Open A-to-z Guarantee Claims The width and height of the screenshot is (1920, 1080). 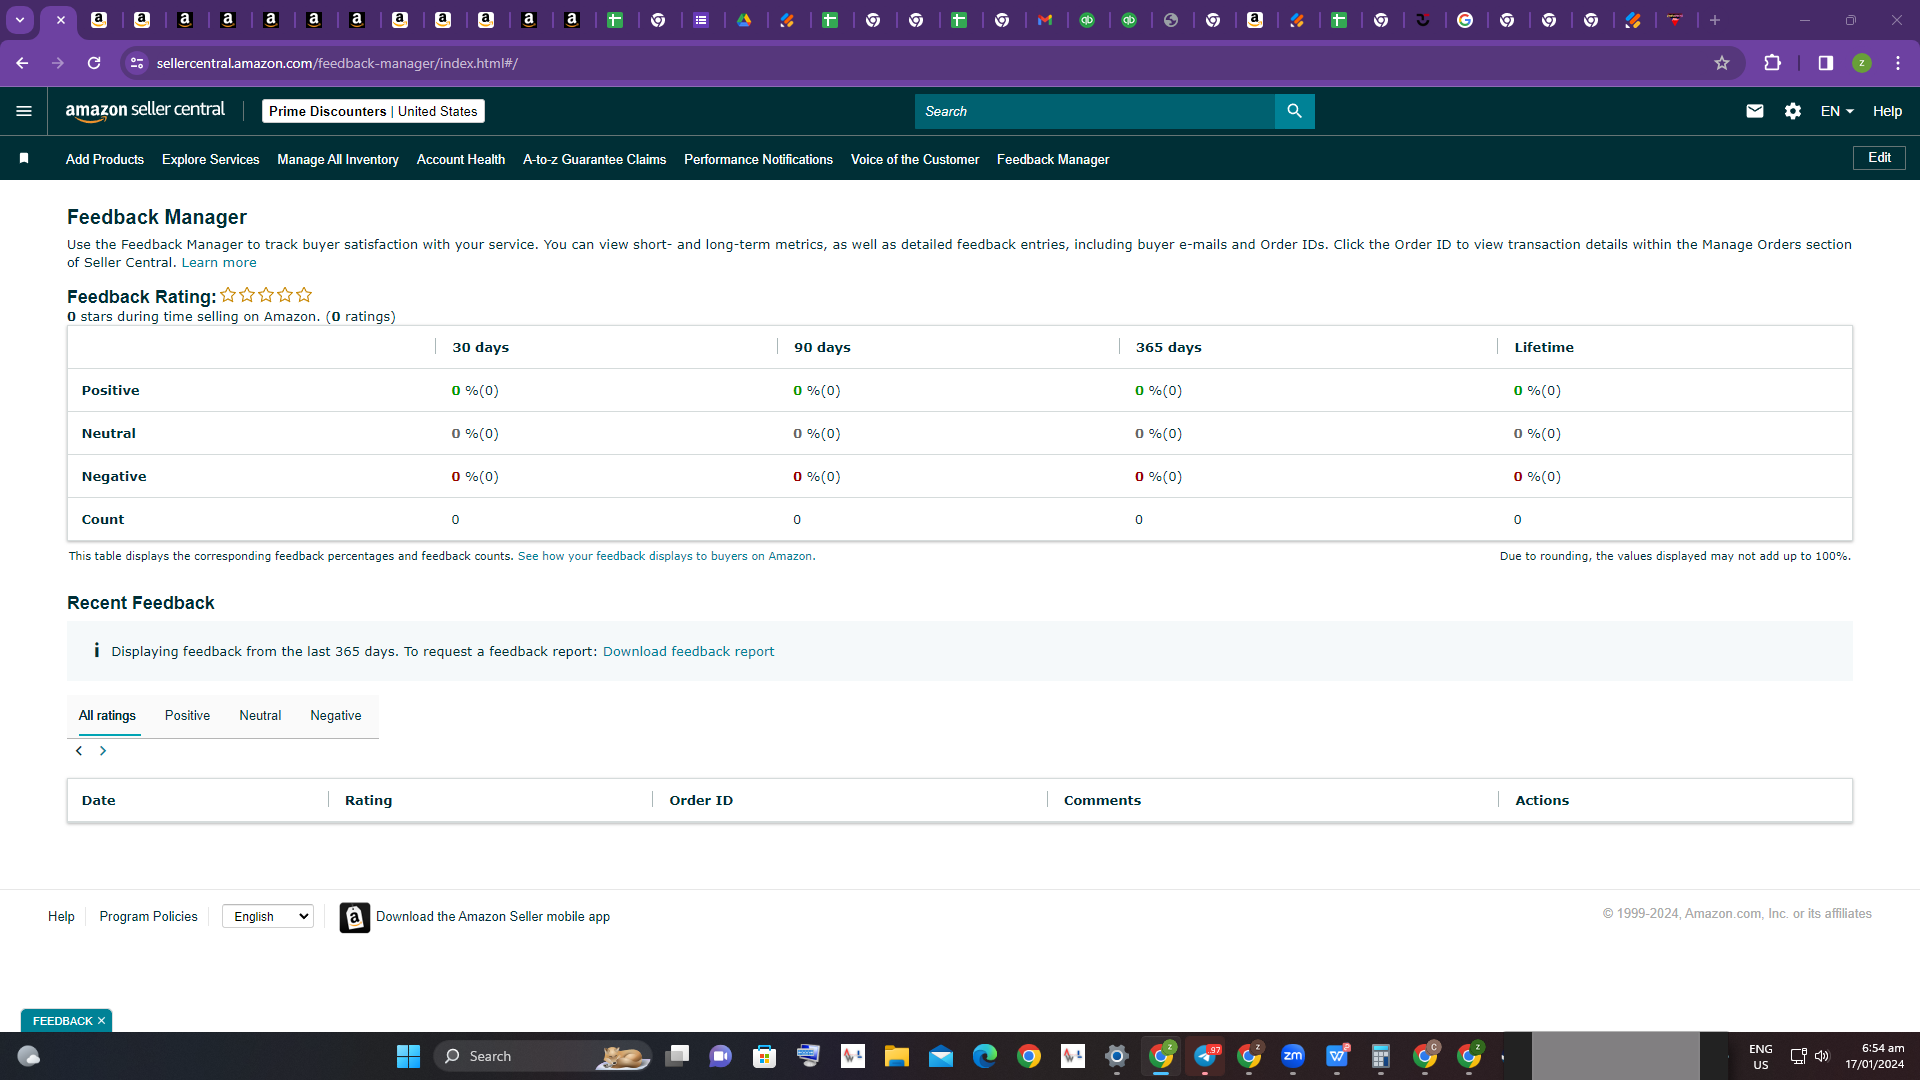[x=594, y=159]
